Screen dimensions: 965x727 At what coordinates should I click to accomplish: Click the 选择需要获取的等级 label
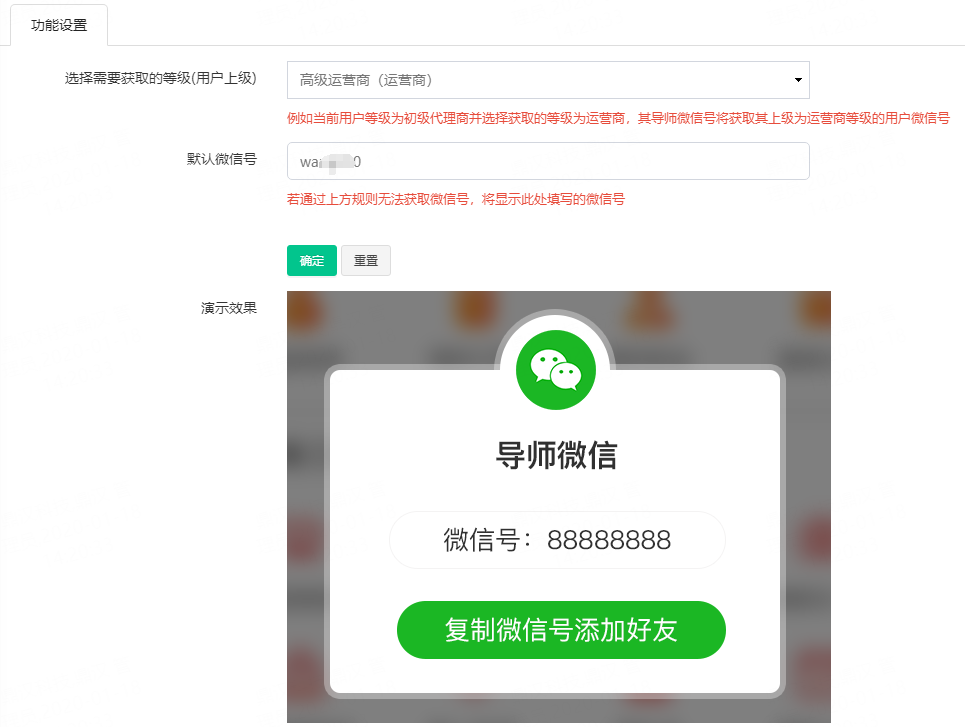(161, 78)
